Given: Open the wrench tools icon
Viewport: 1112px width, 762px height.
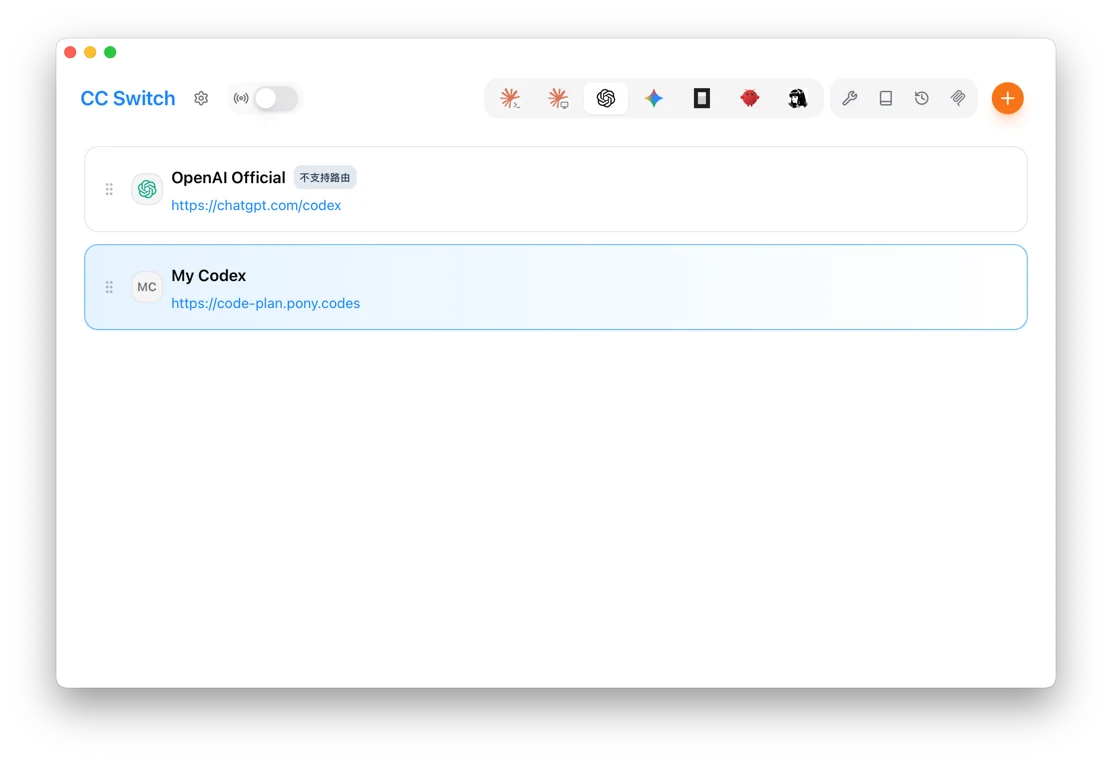Looking at the screenshot, I should pos(850,98).
